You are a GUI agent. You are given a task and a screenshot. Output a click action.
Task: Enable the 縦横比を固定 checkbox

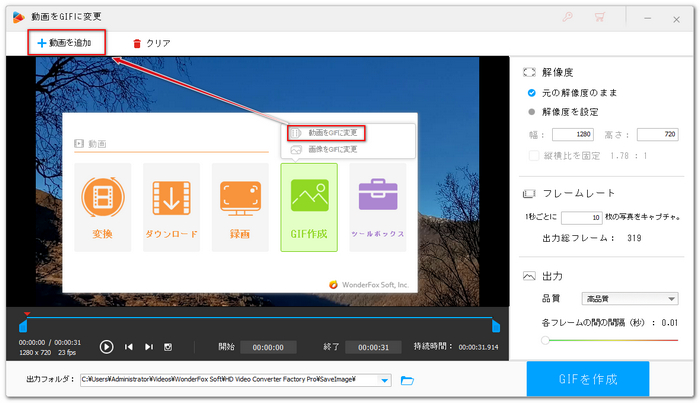533,156
